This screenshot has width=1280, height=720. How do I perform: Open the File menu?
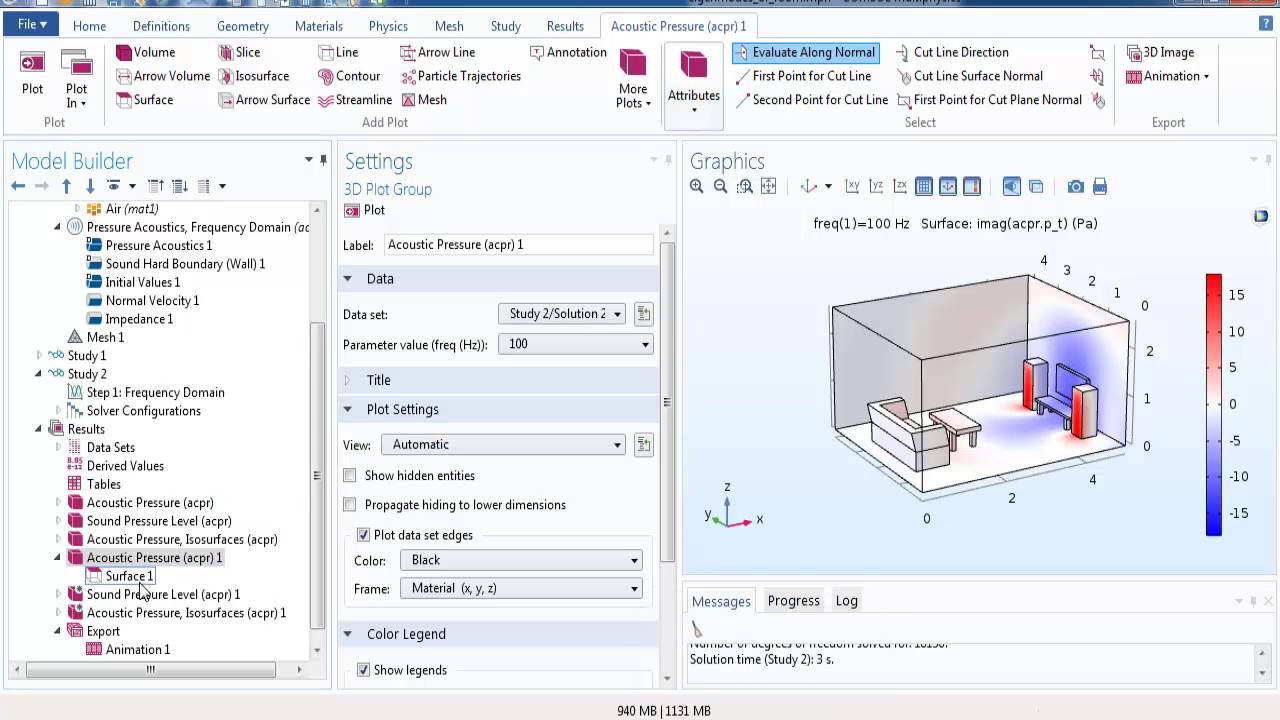pyautogui.click(x=32, y=24)
